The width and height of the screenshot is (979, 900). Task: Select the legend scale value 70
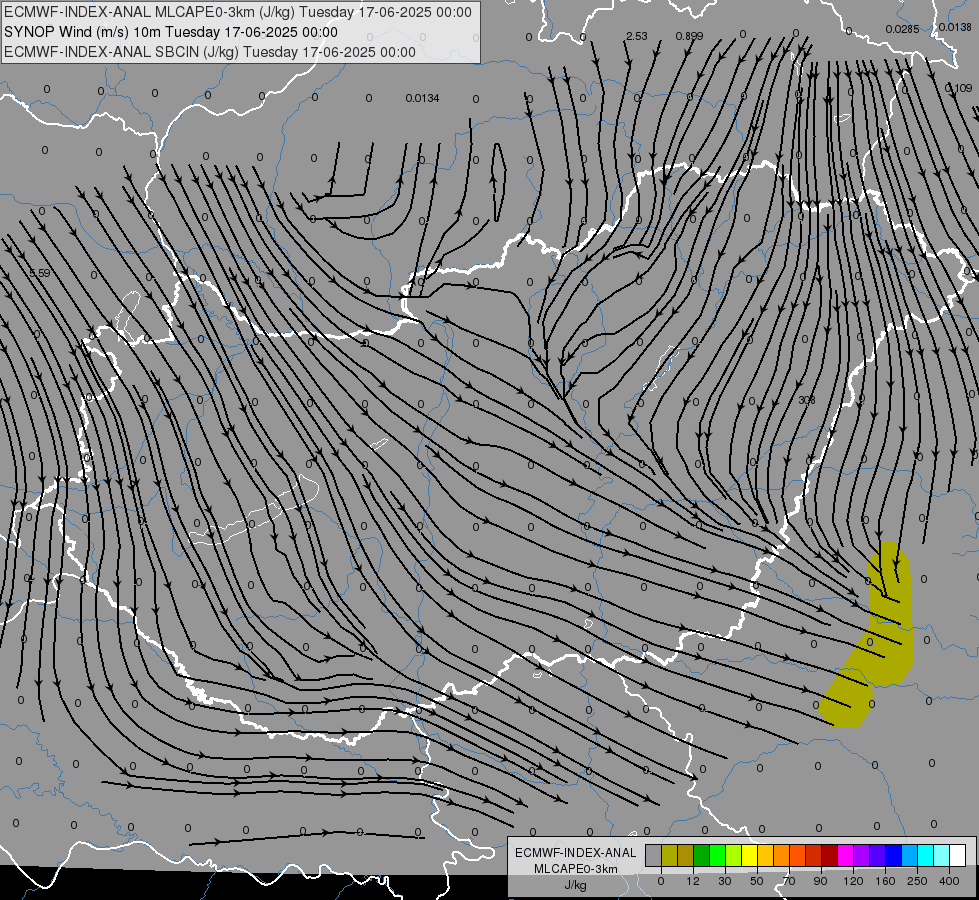tap(789, 881)
